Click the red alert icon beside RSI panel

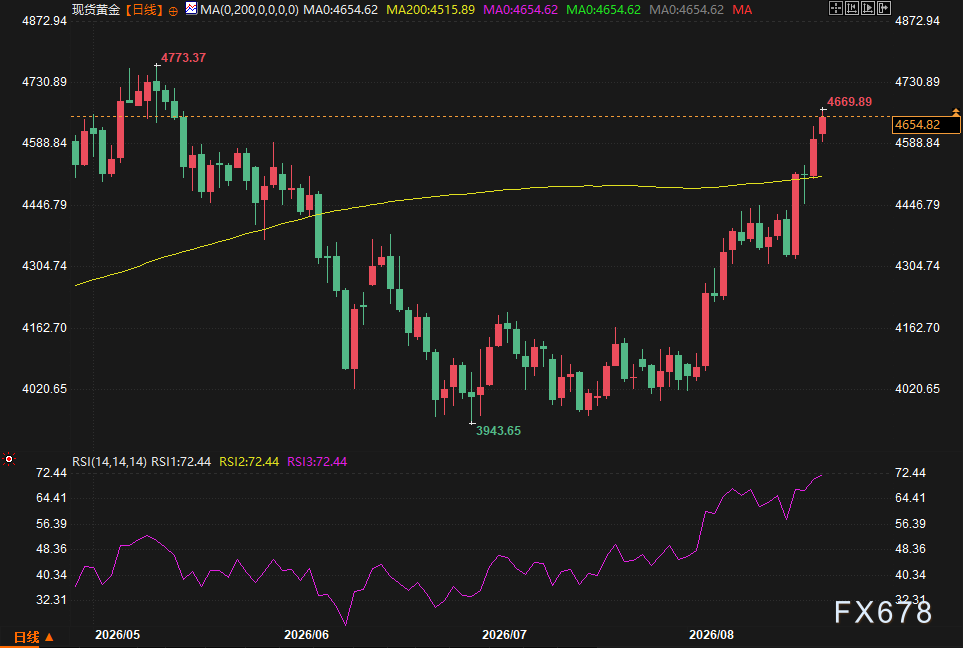[x=9, y=459]
